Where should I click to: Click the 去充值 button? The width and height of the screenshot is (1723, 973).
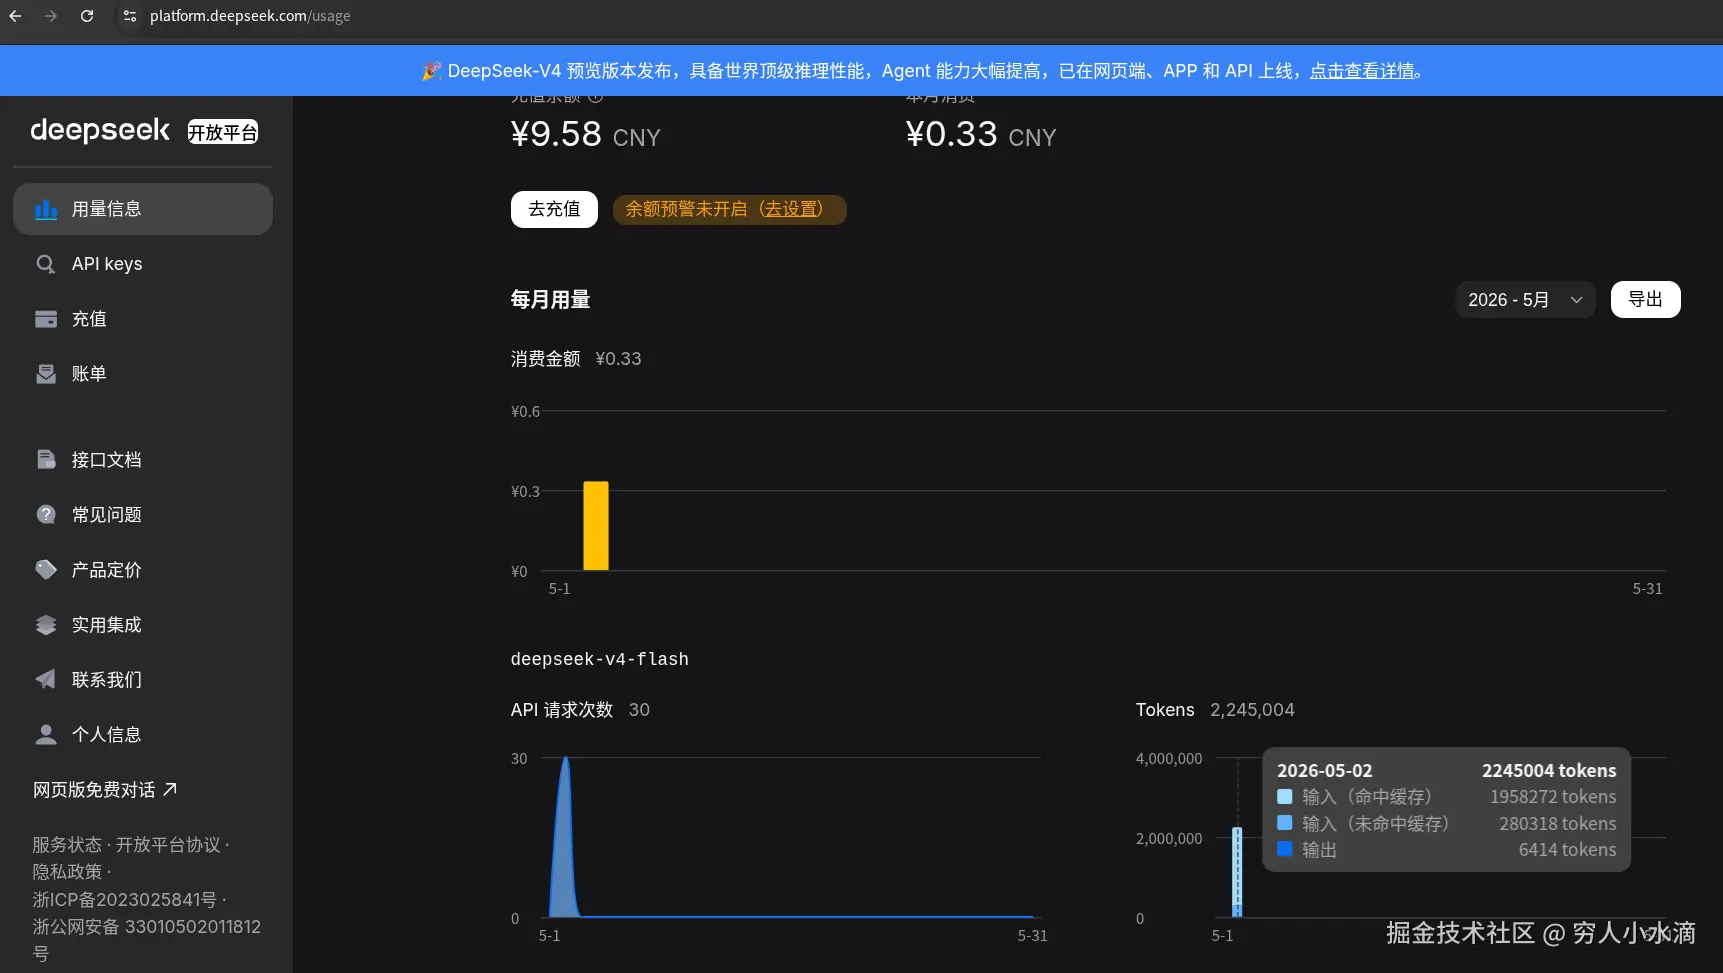point(554,209)
